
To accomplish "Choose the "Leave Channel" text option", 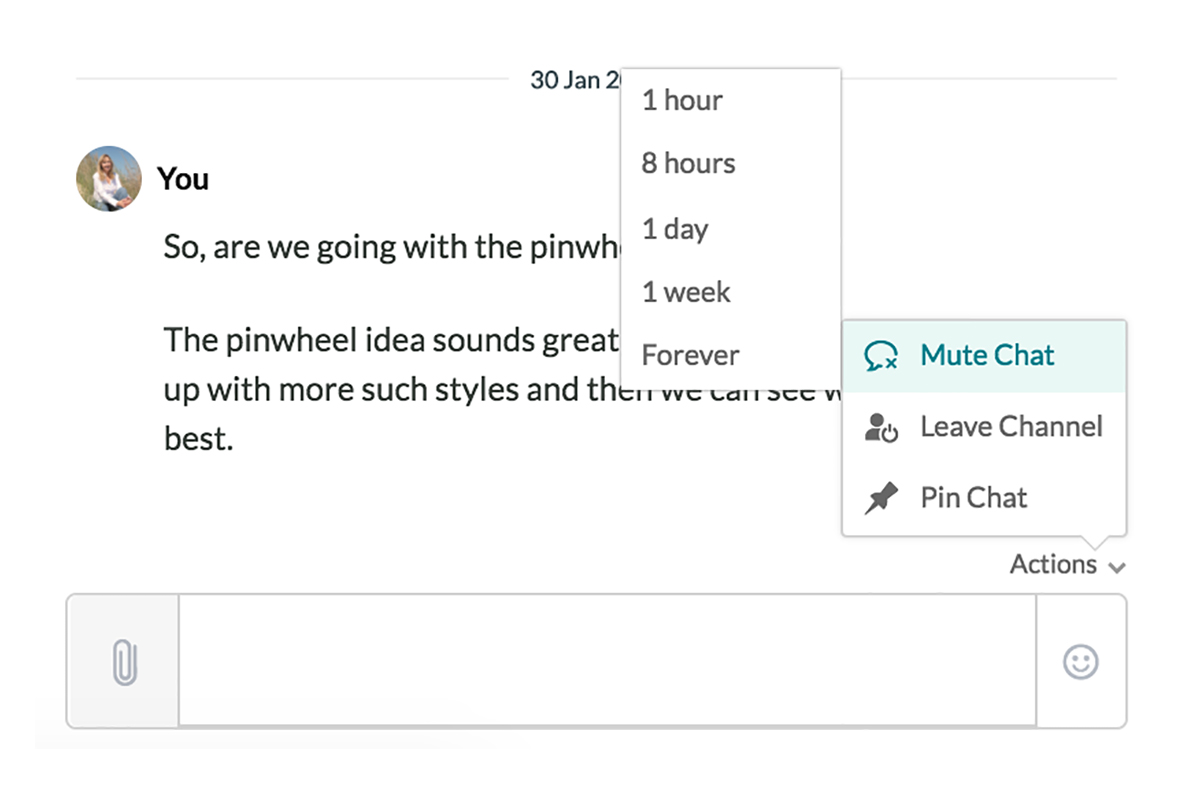I will [x=1011, y=427].
